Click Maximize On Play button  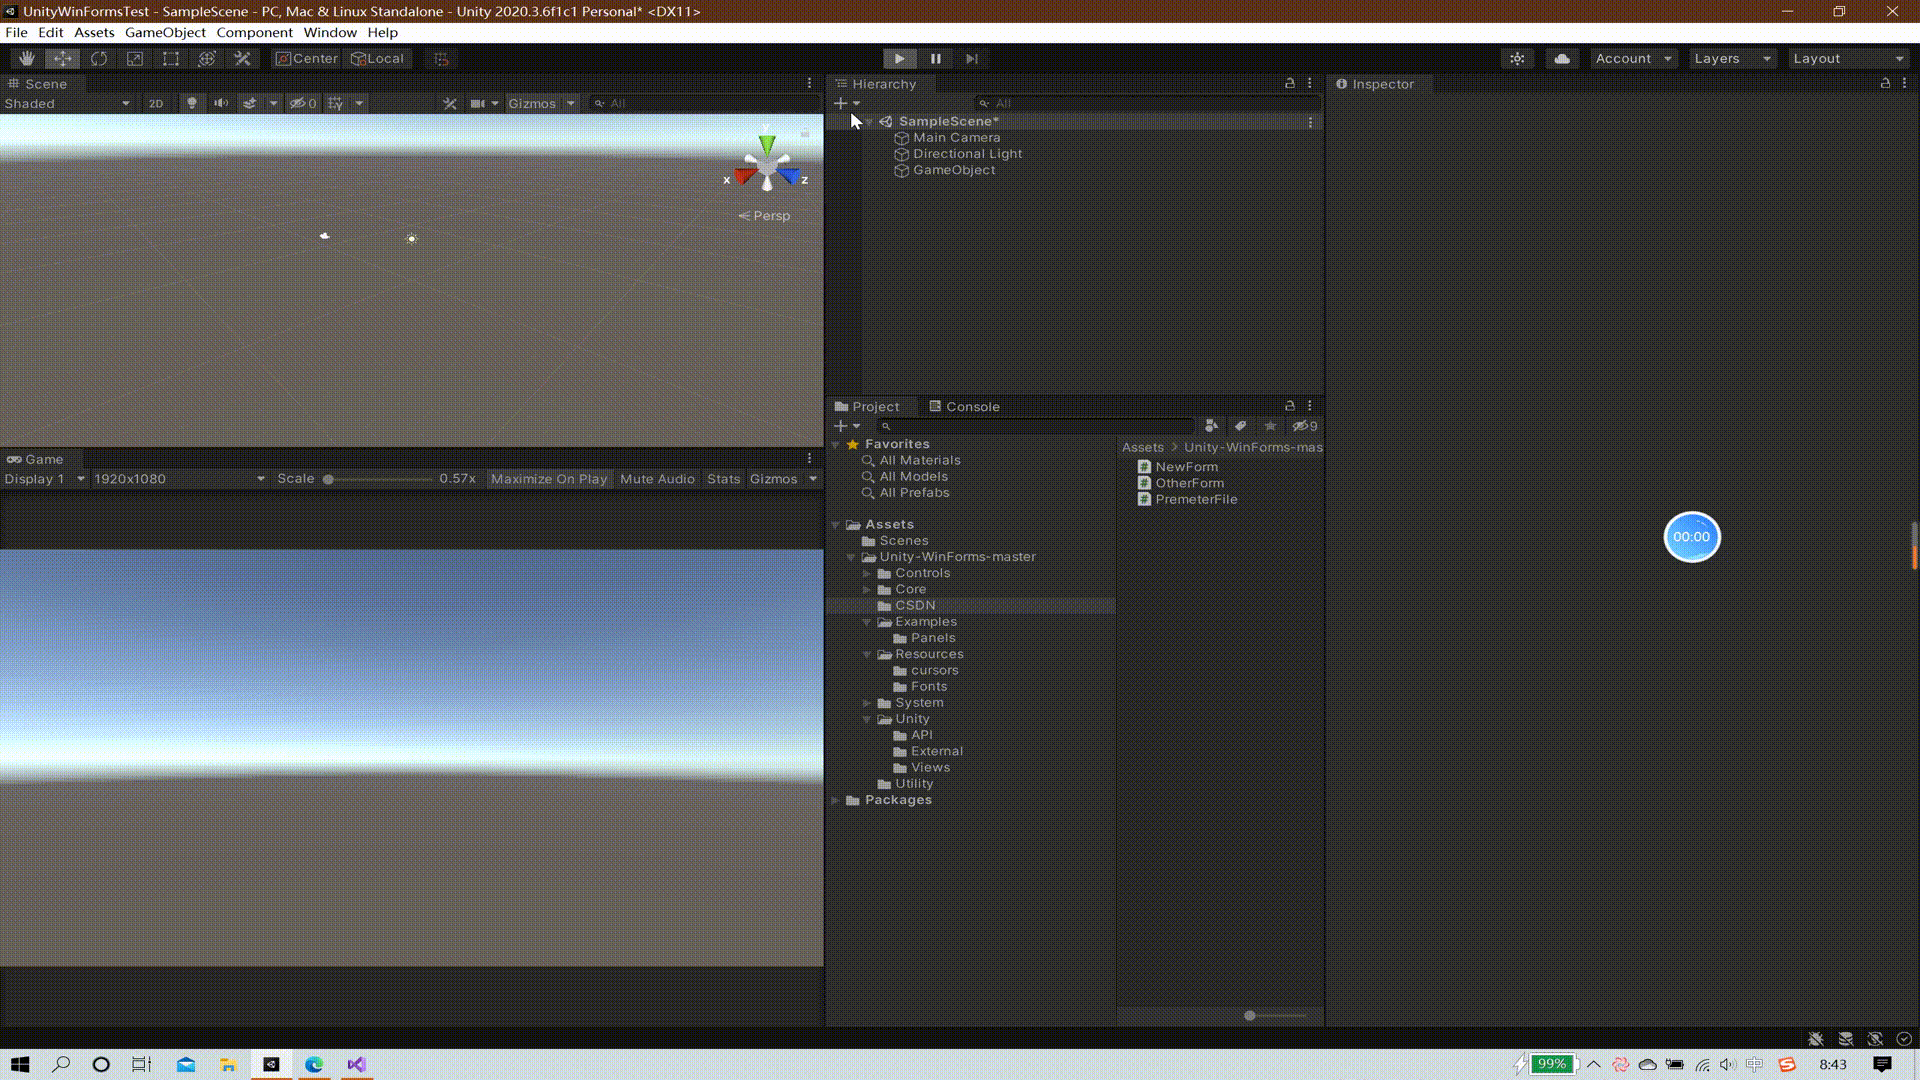point(548,479)
